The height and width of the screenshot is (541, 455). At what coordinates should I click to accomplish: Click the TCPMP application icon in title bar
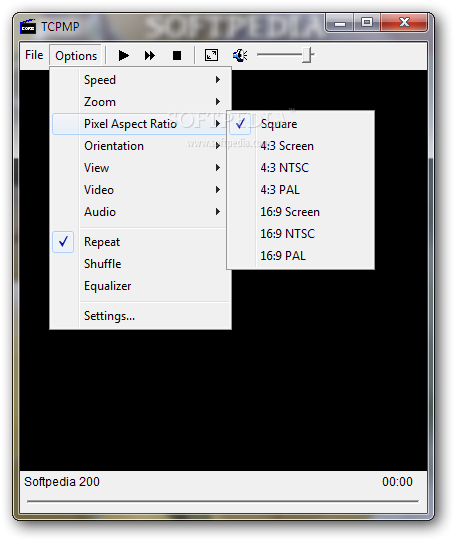coord(28,27)
